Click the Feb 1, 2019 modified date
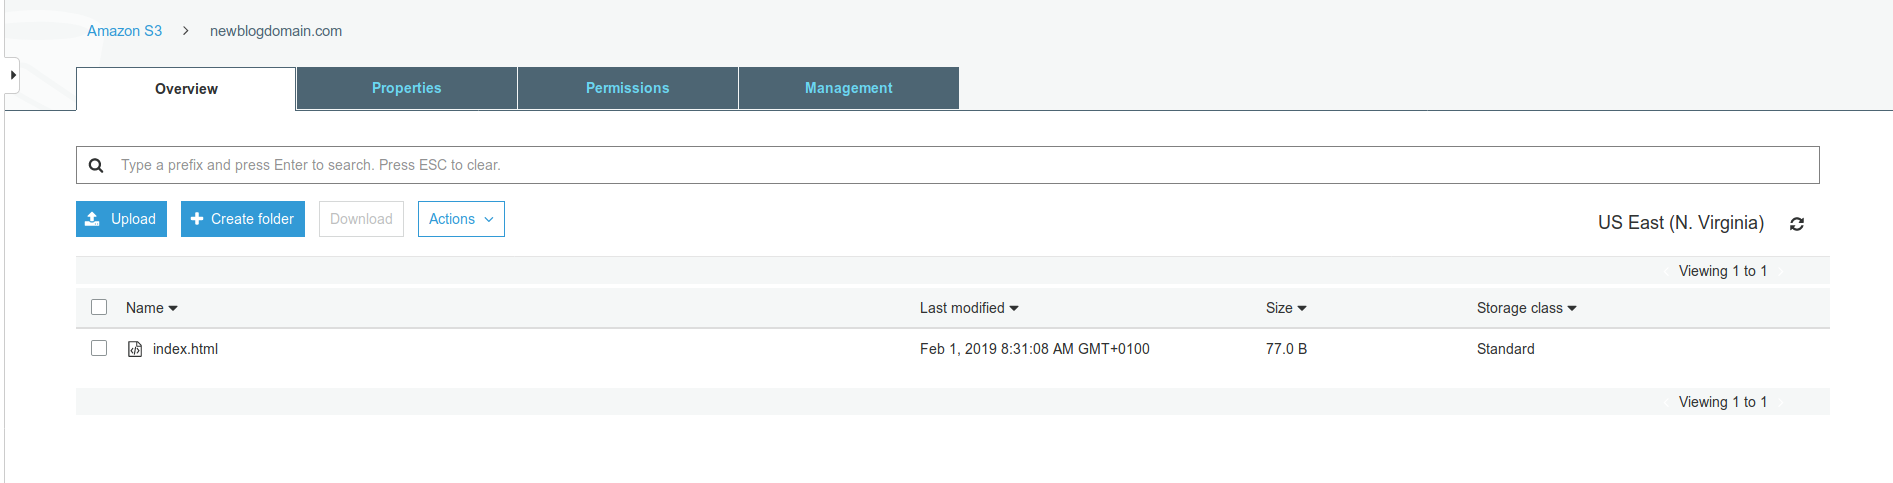Screen dimensions: 1893x483 click(1035, 349)
